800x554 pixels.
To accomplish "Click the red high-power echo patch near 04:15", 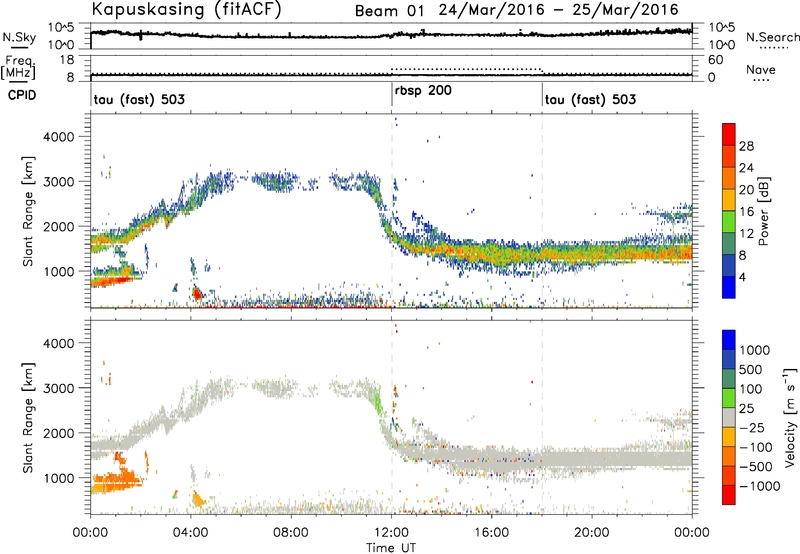I will tap(197, 294).
